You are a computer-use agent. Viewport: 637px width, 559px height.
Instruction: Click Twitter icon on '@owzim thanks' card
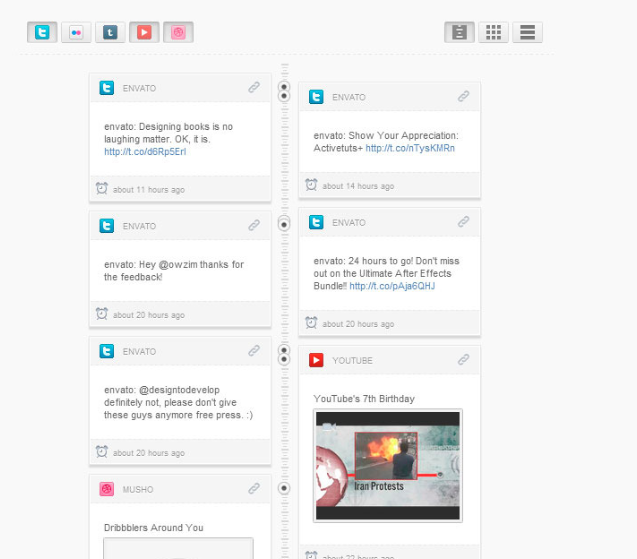click(x=107, y=225)
